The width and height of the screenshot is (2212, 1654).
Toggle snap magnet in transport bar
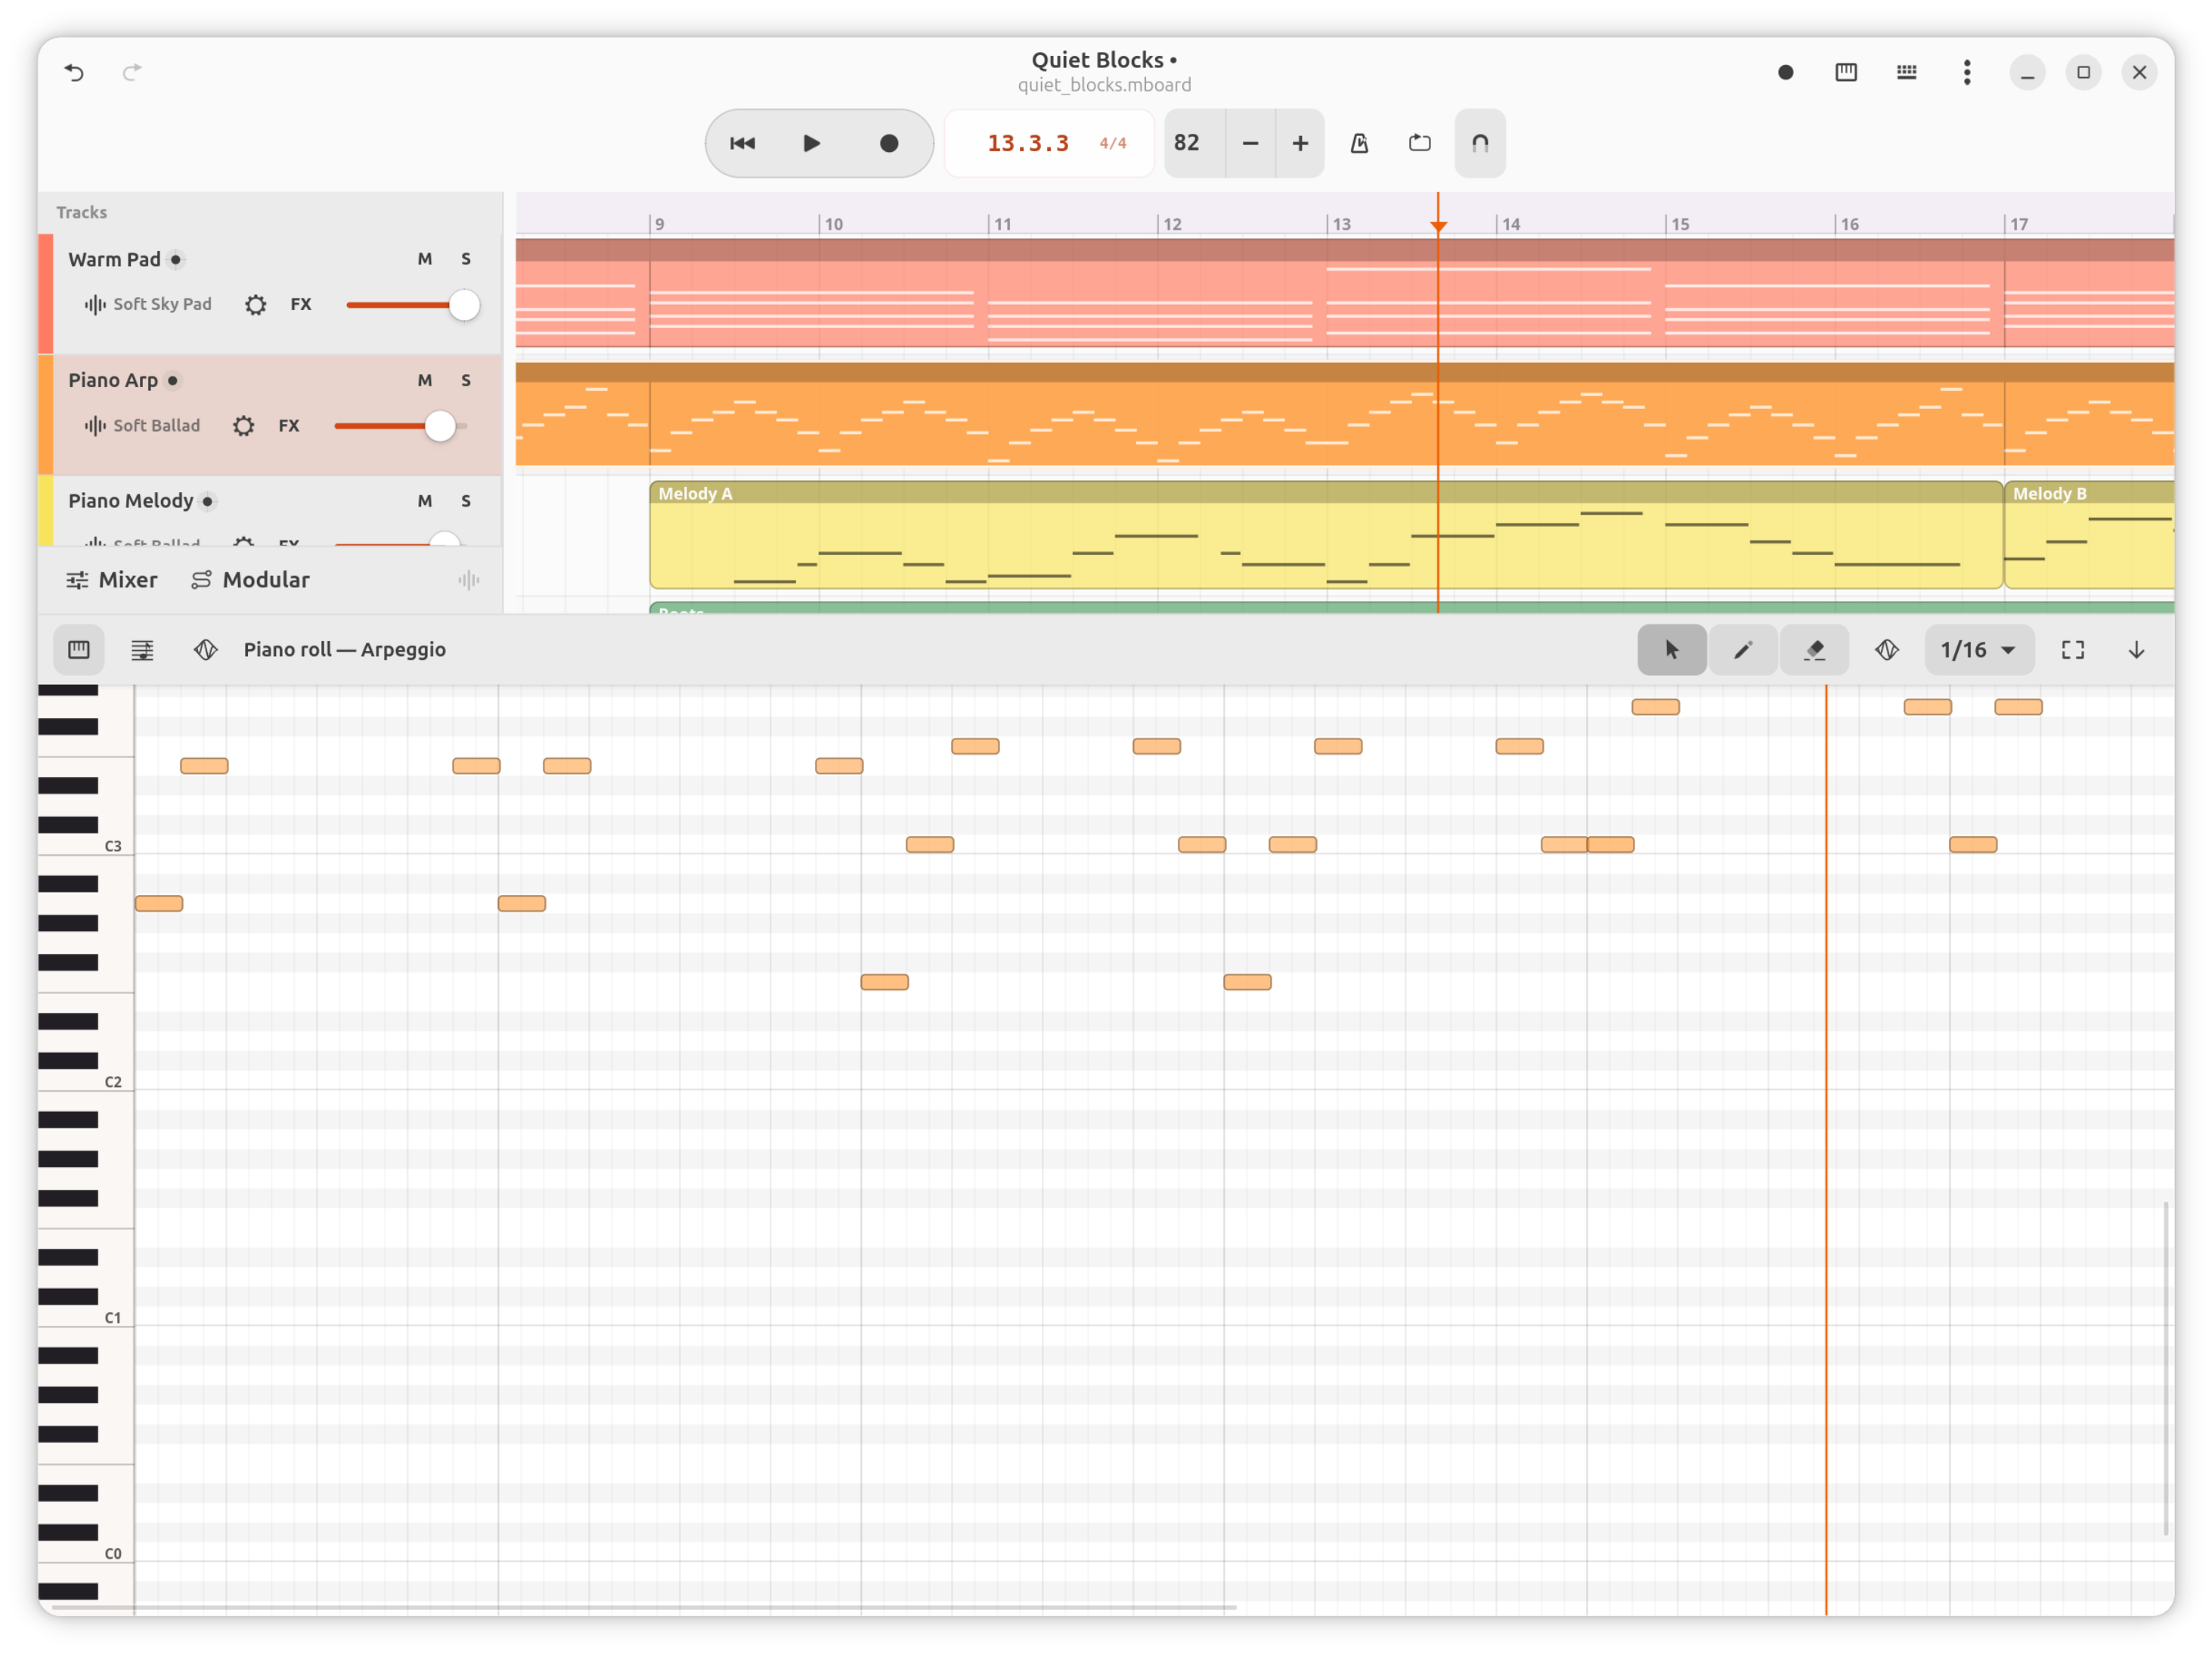pyautogui.click(x=1480, y=143)
